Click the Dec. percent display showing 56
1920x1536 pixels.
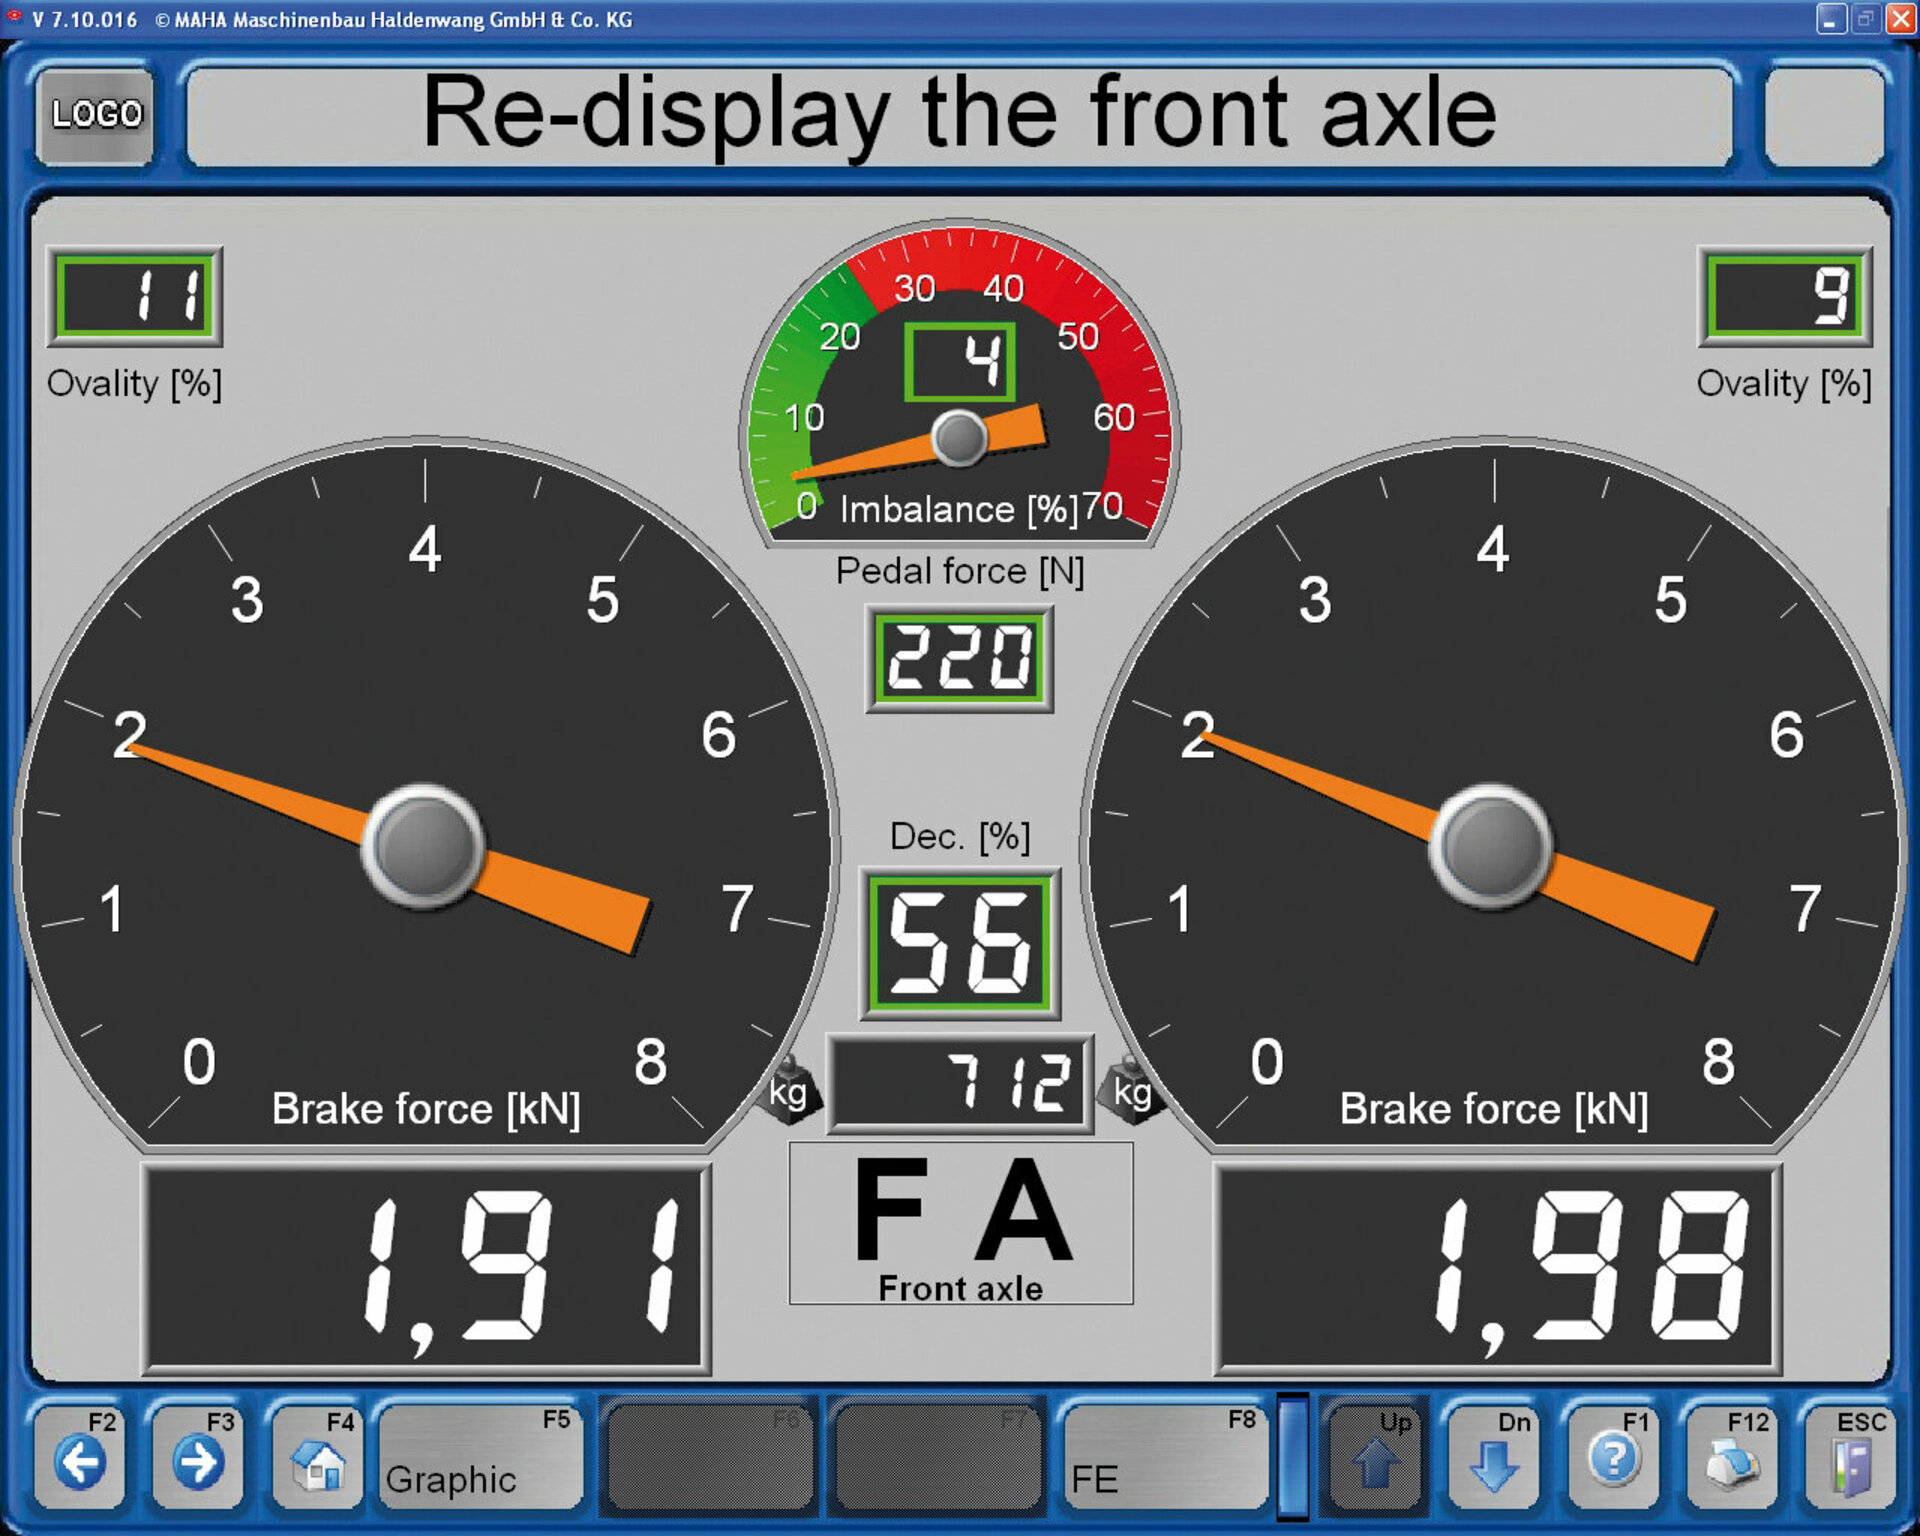960,943
